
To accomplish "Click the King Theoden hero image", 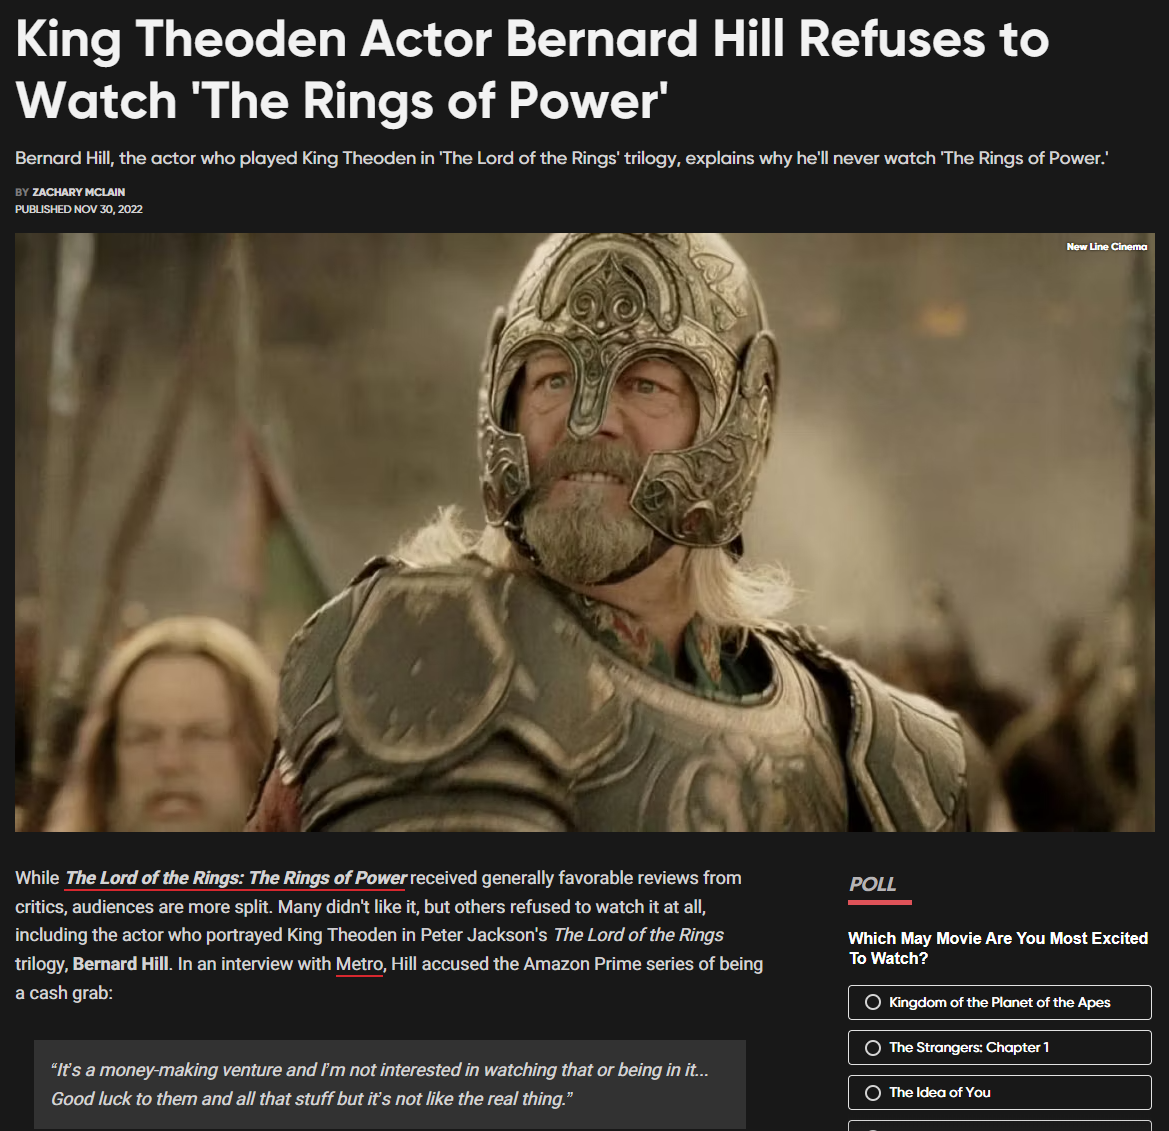I will tap(584, 532).
